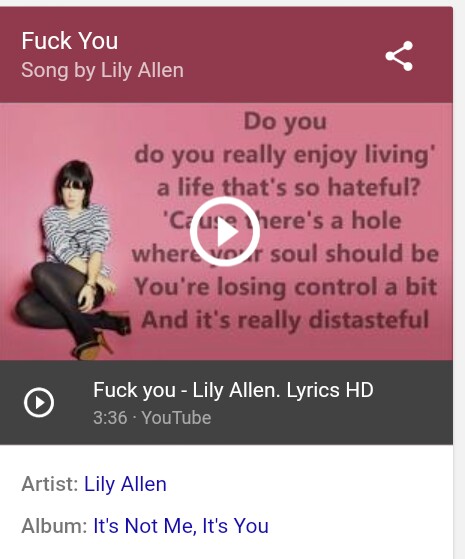Click the singer's photo in the thumbnail
Image resolution: width=465 pixels, height=559 pixels.
71,260
